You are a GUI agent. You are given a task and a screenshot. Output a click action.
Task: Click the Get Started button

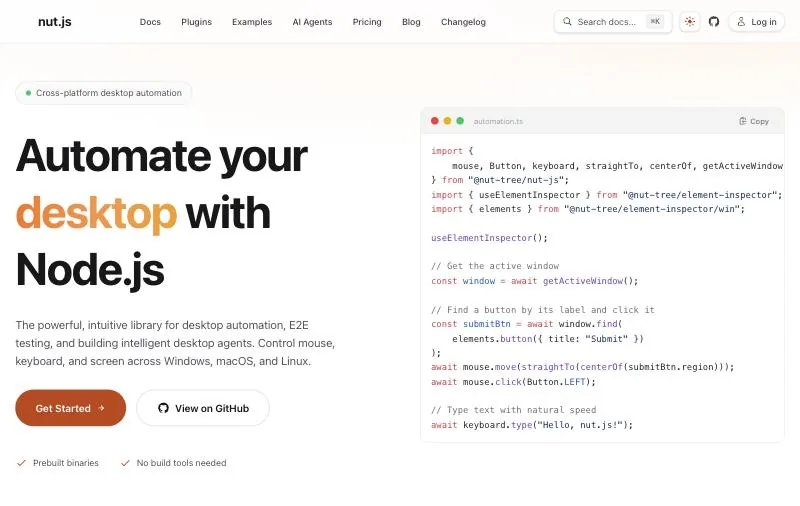70,408
